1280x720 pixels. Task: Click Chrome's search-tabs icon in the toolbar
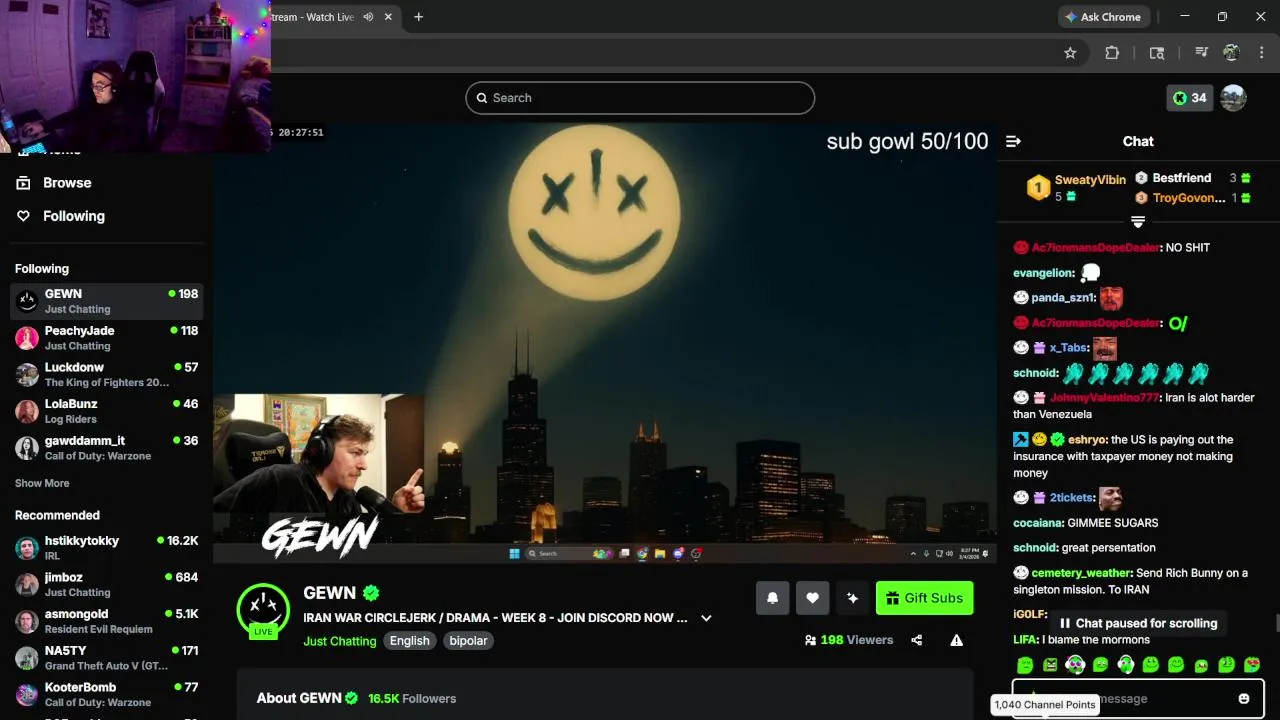point(1157,53)
